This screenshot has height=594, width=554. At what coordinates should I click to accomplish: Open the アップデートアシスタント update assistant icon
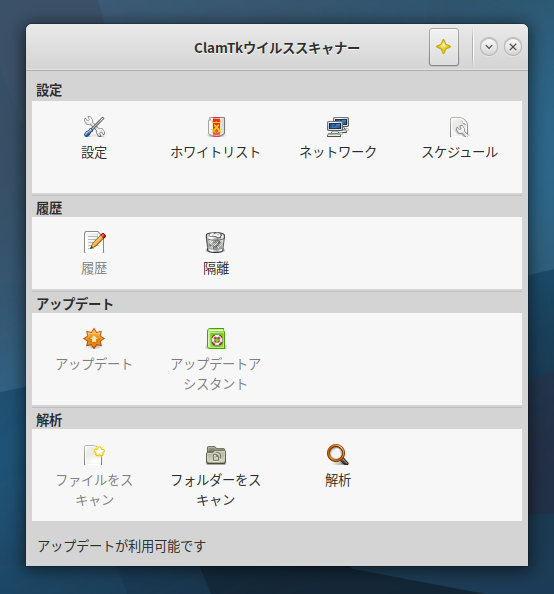[216, 338]
